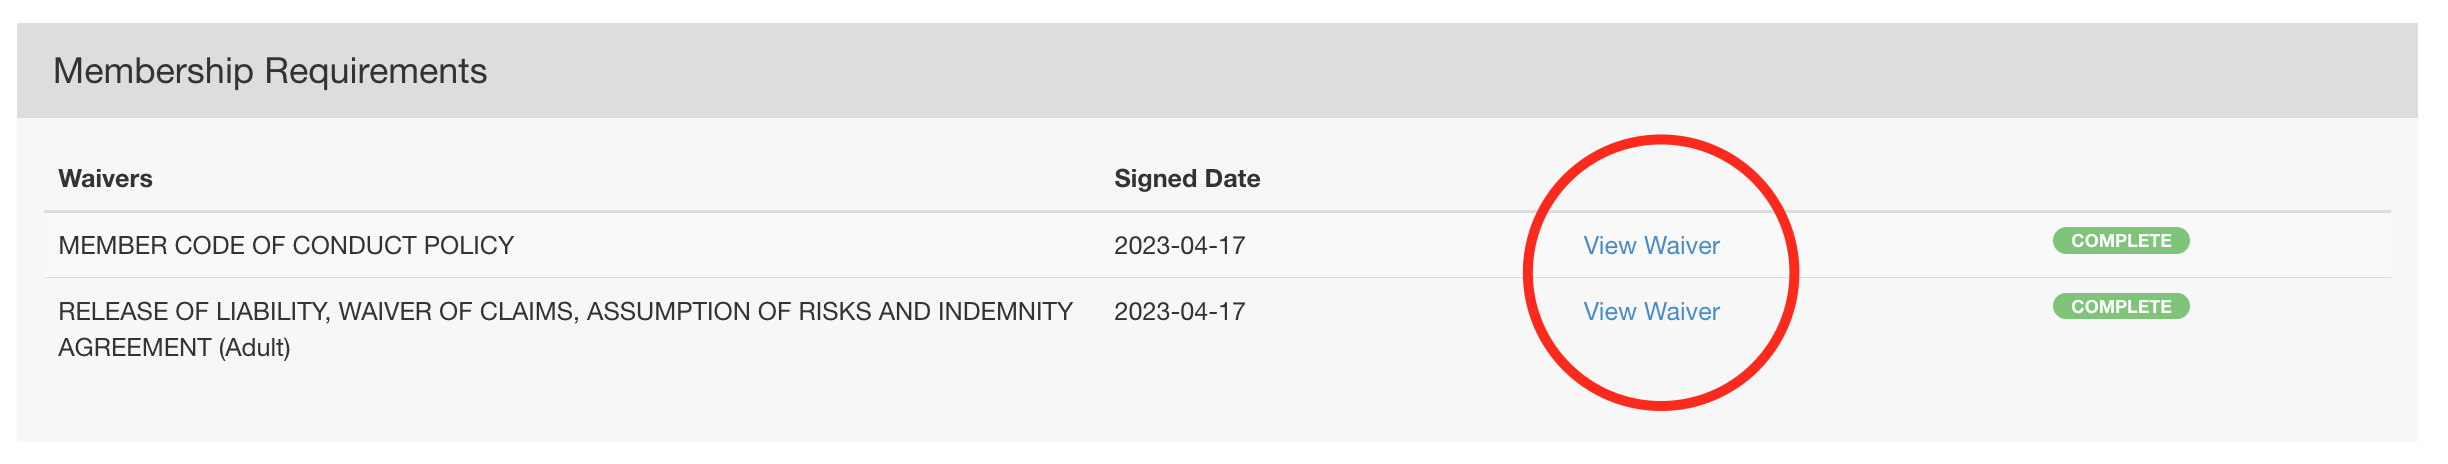The image size is (2448, 464).
Task: Click signed date 2023-04-17 in Release of Liability row
Action: click(x=1180, y=311)
